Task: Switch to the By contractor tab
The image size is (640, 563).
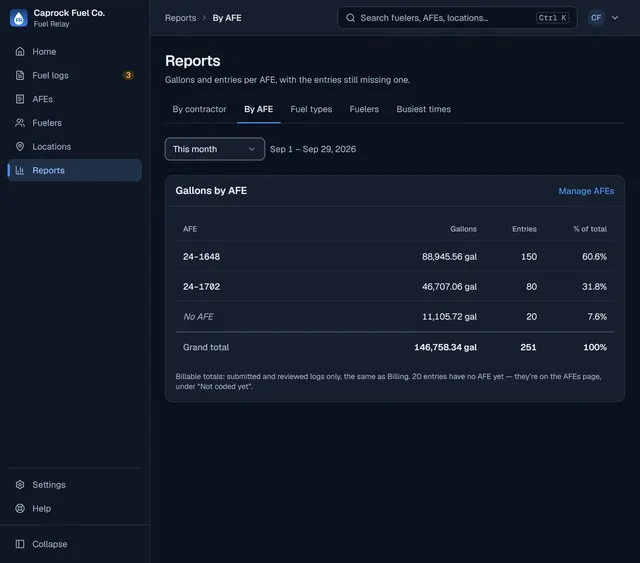Action: (199, 109)
